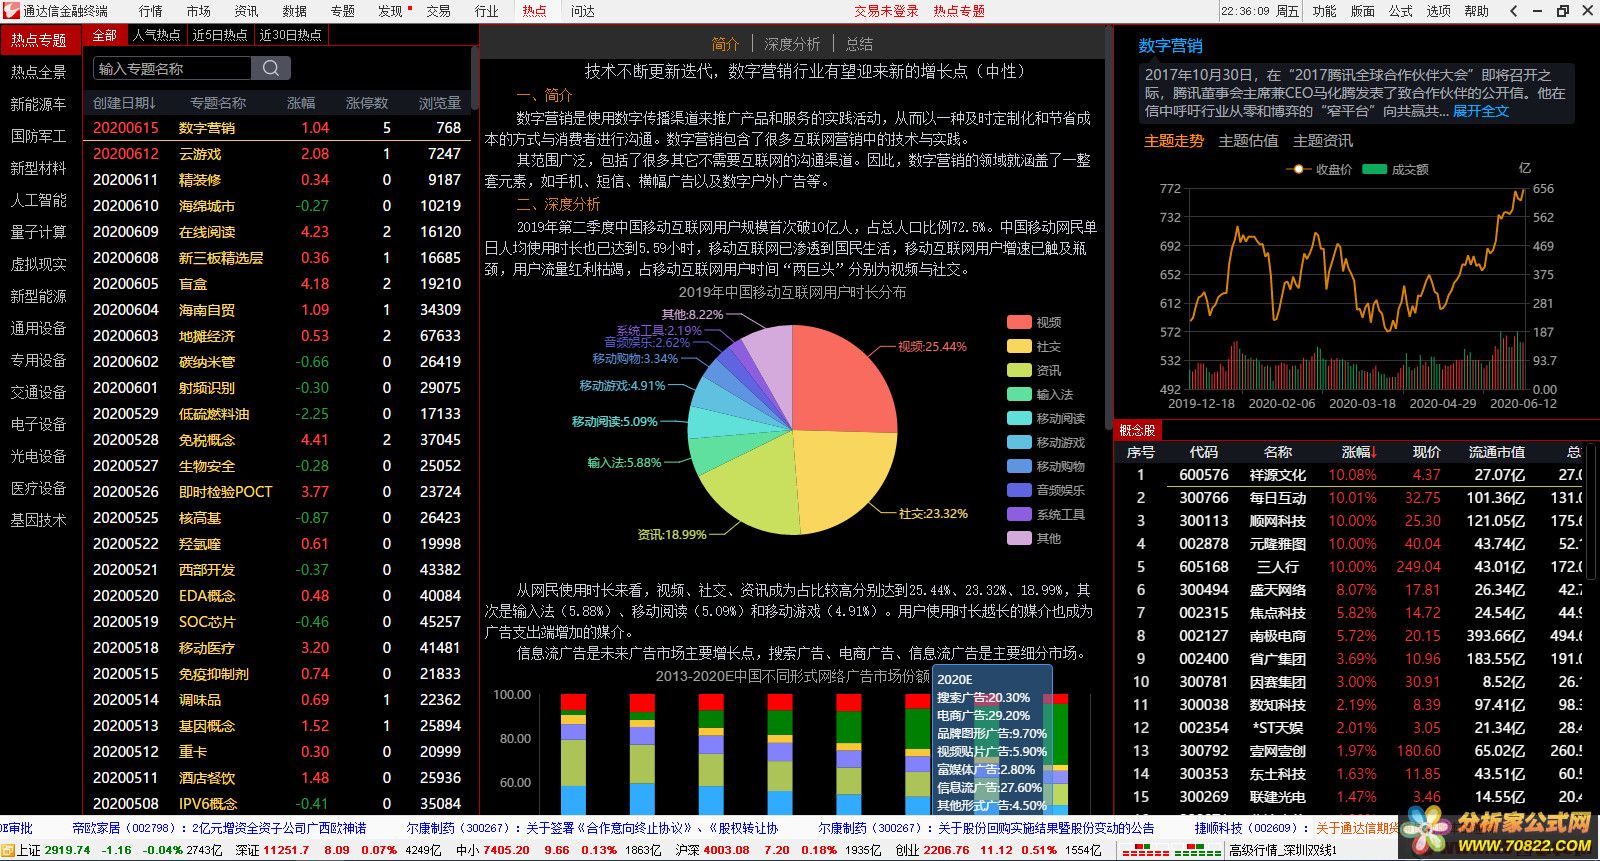Screen dimensions: 1600x861
Task: Click the 概念股 panel tab
Action: (1137, 430)
